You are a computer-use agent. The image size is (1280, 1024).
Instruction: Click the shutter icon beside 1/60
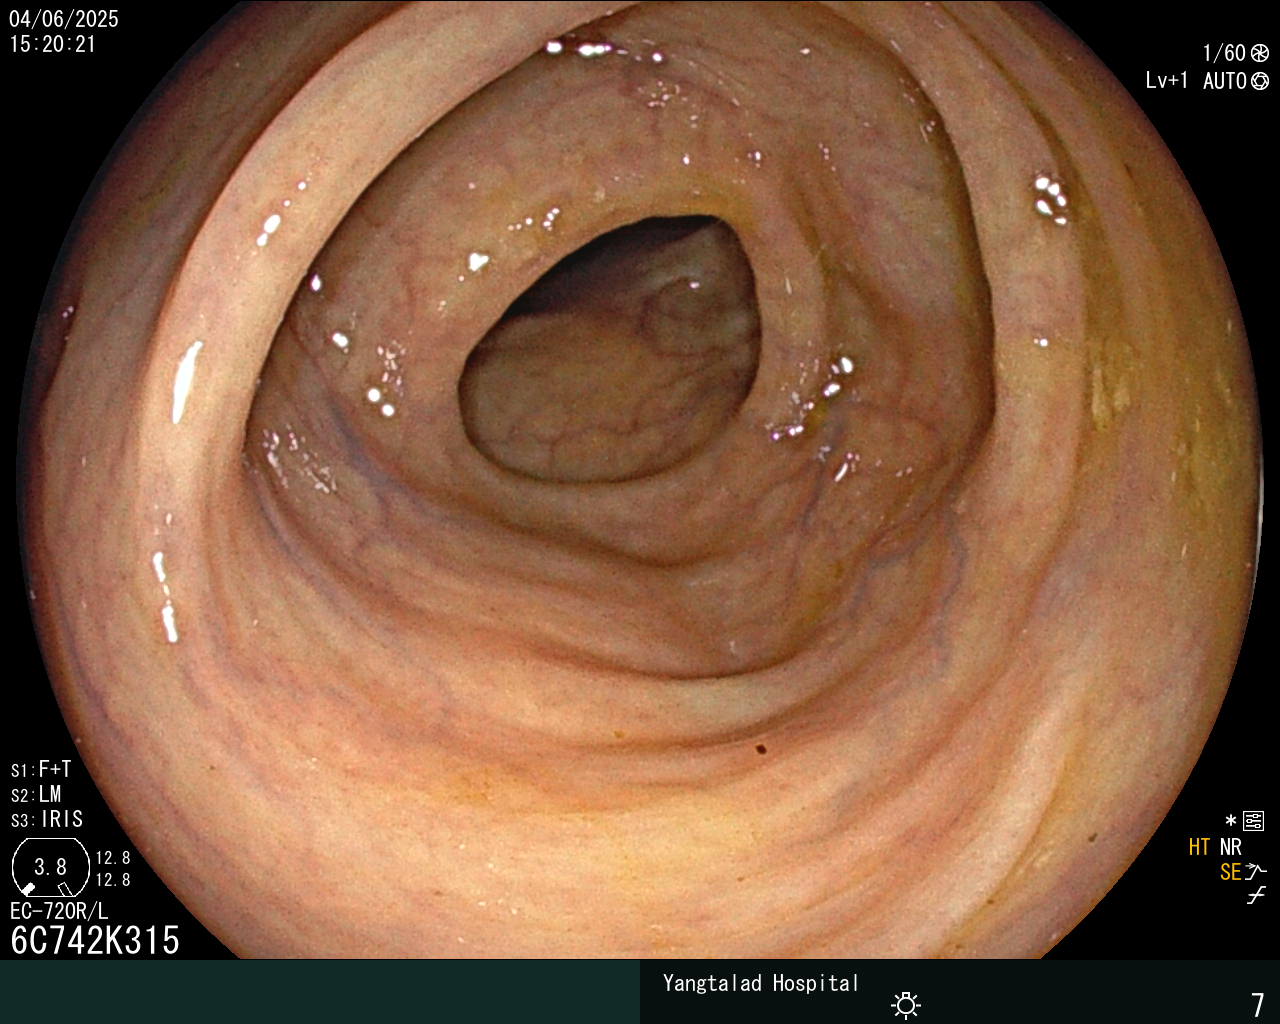click(1260, 53)
